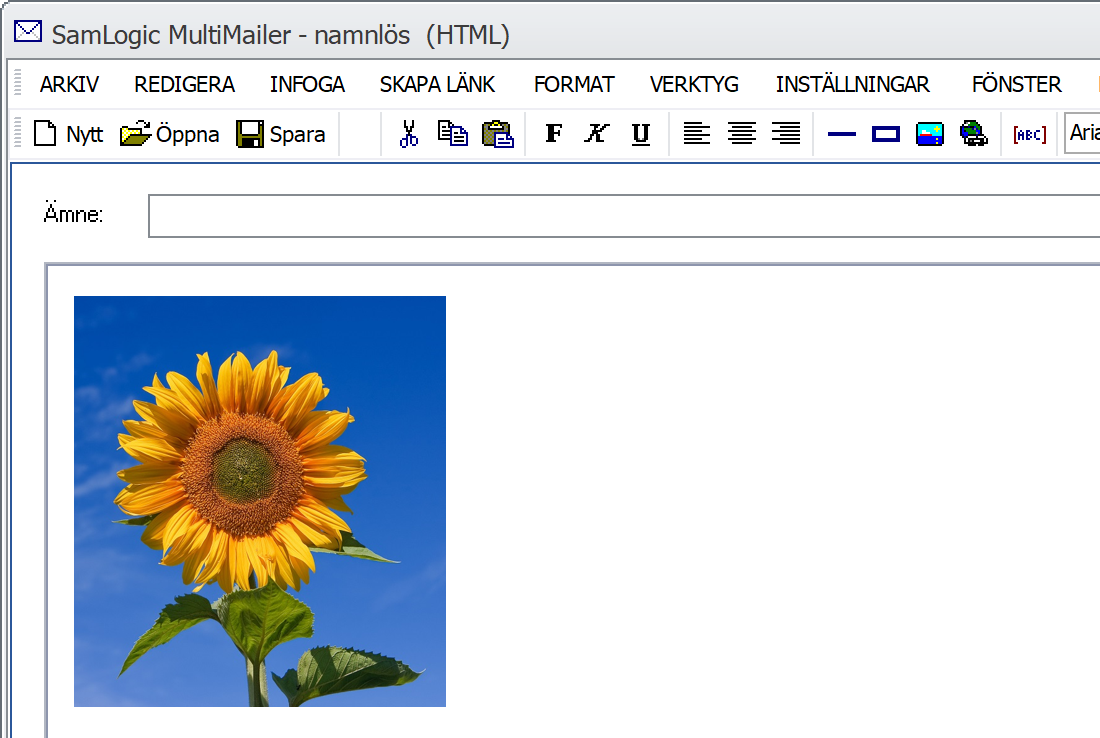Open the INSTÄLLNINGAR menu
The image size is (1100, 738).
point(852,84)
